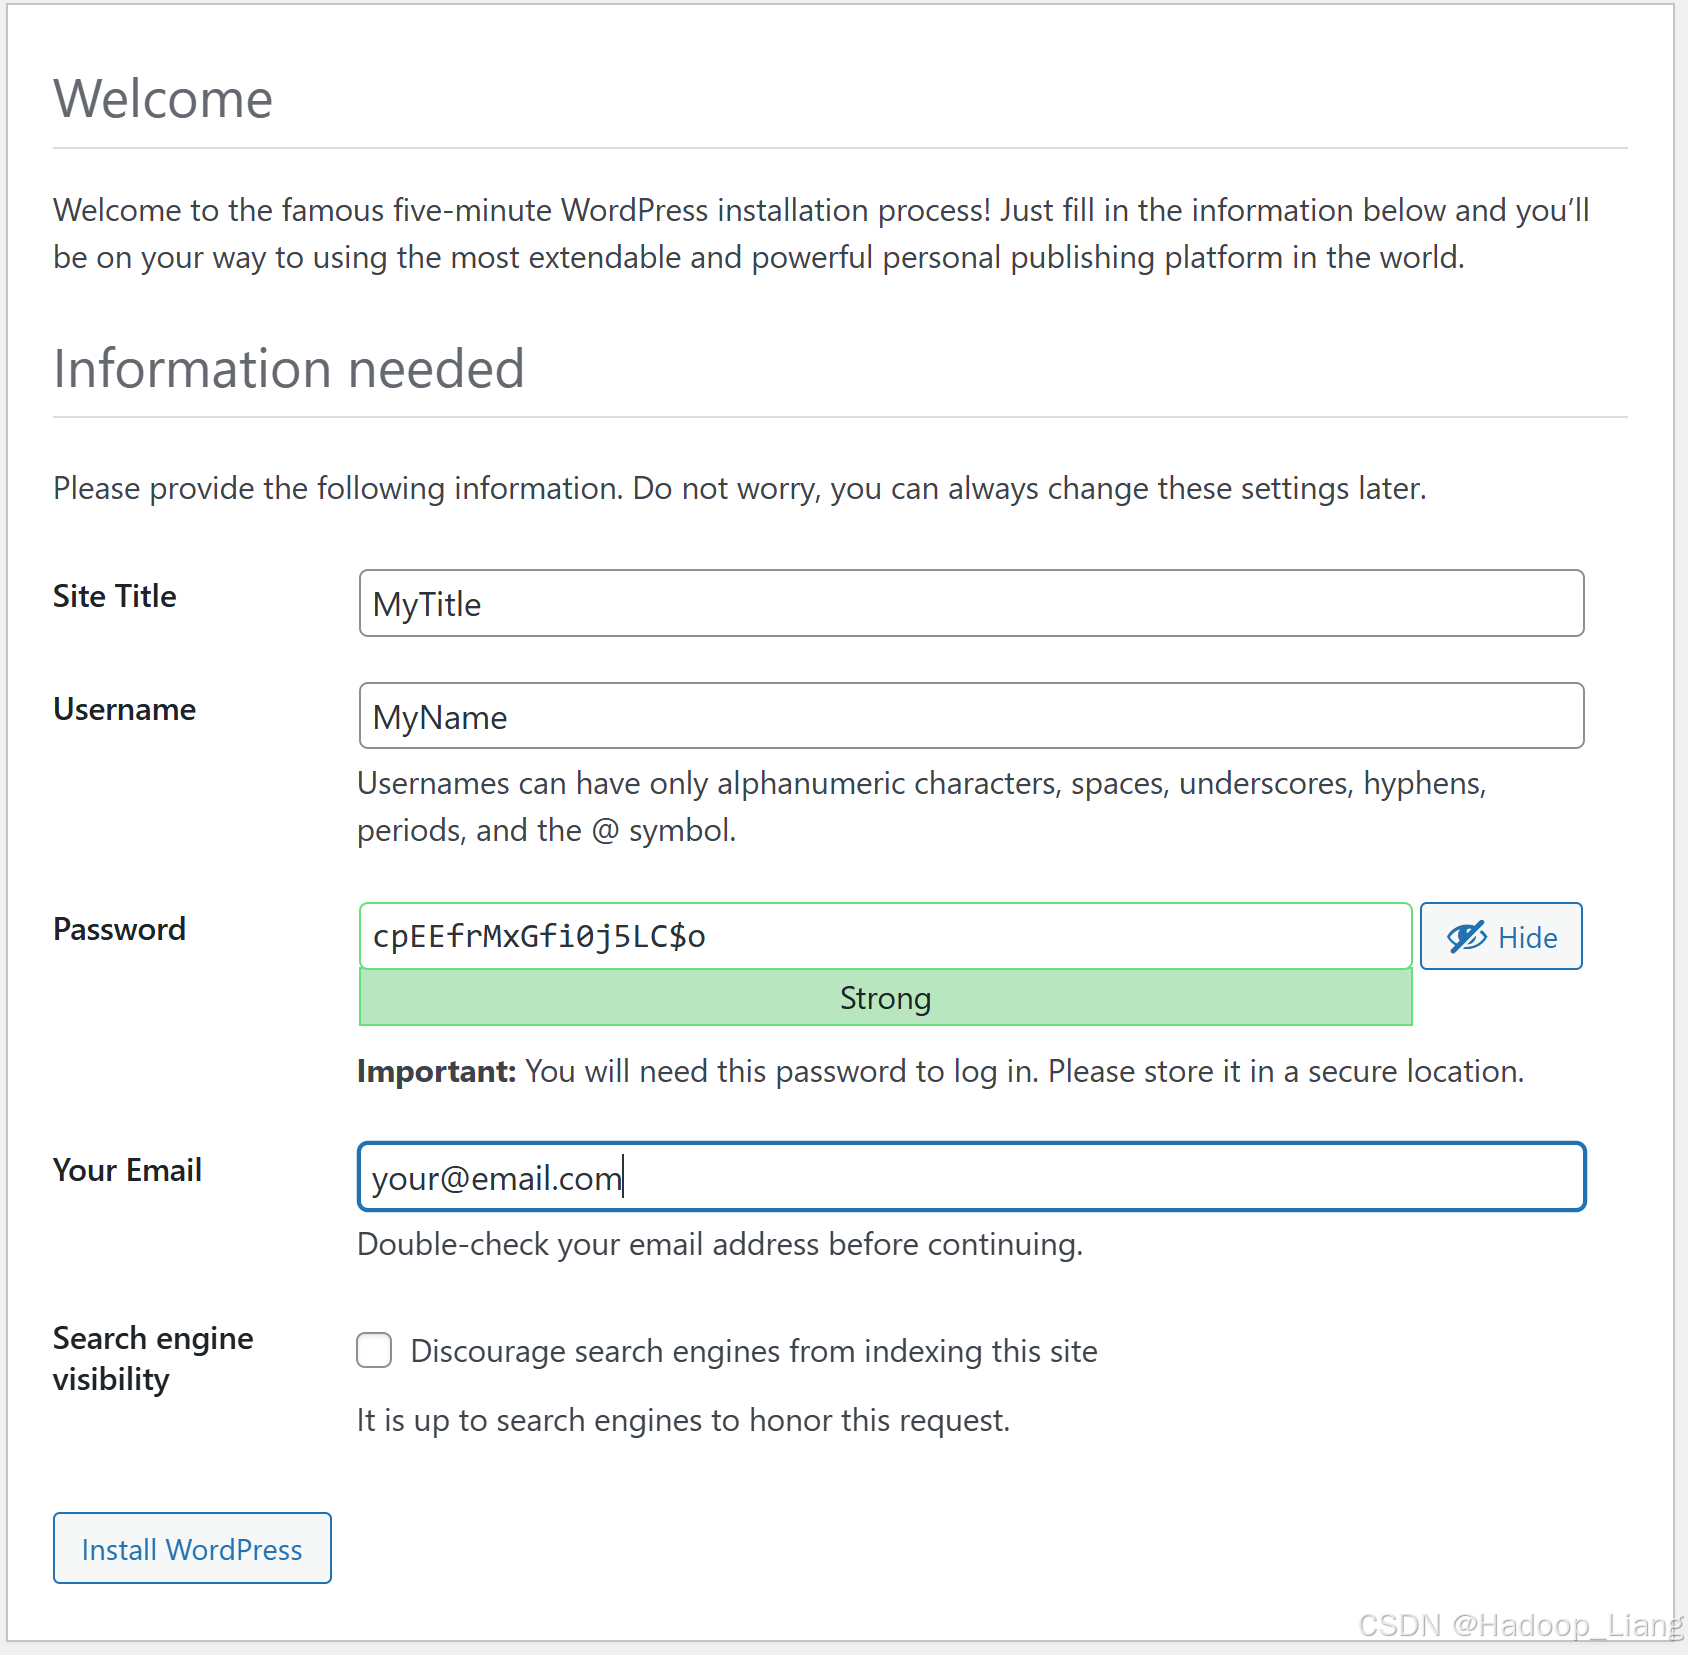1688x1655 pixels.
Task: Focus the Username field containing MyName
Action: [971, 716]
